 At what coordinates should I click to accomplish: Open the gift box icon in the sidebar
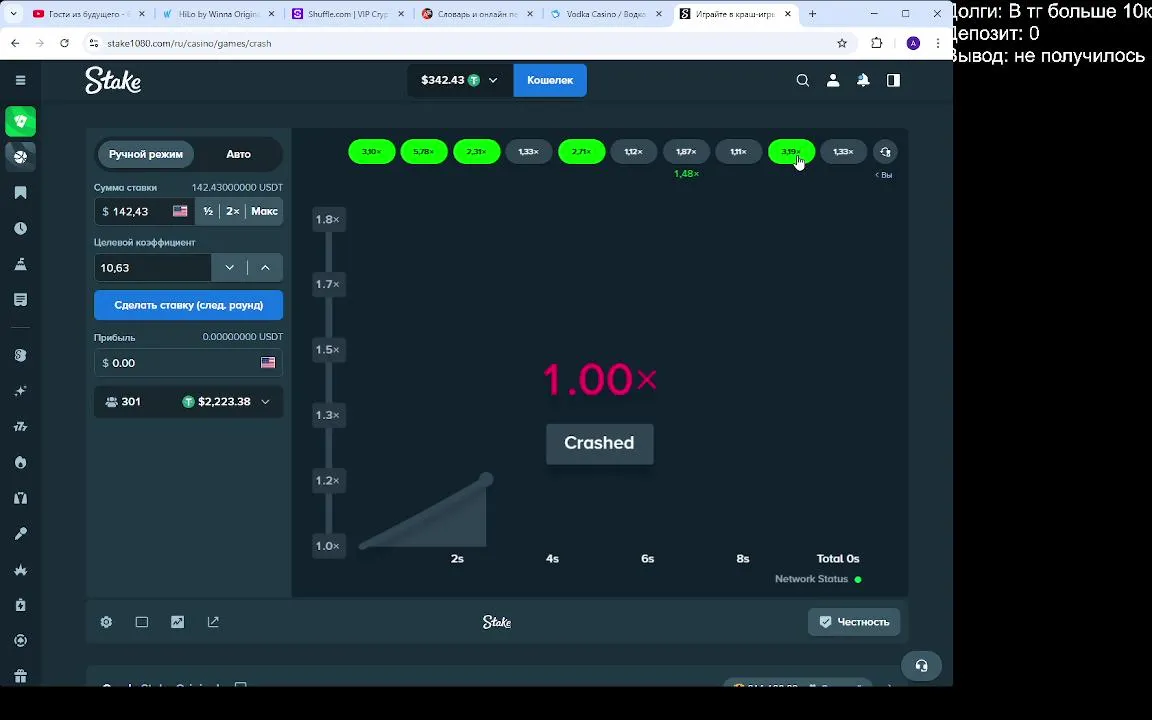[x=21, y=676]
